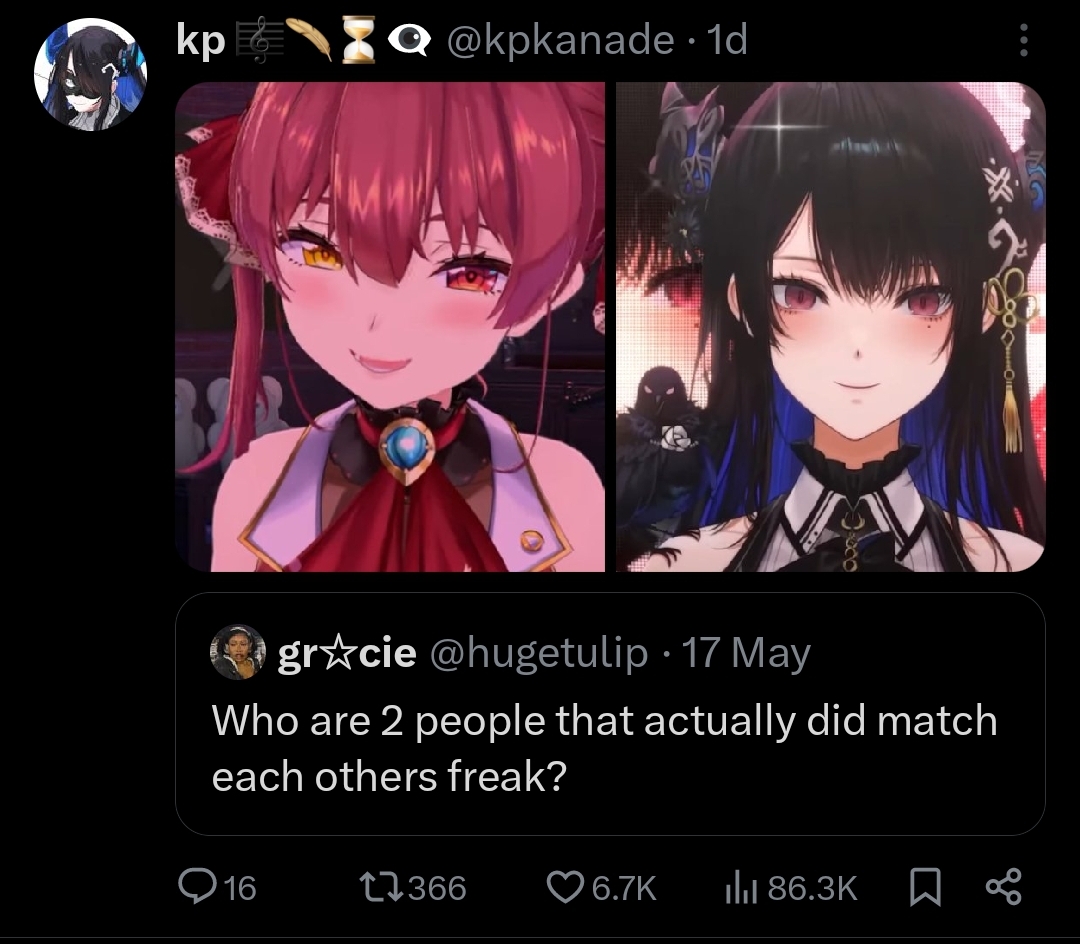
Task: Click the kp display name
Action: (200, 41)
